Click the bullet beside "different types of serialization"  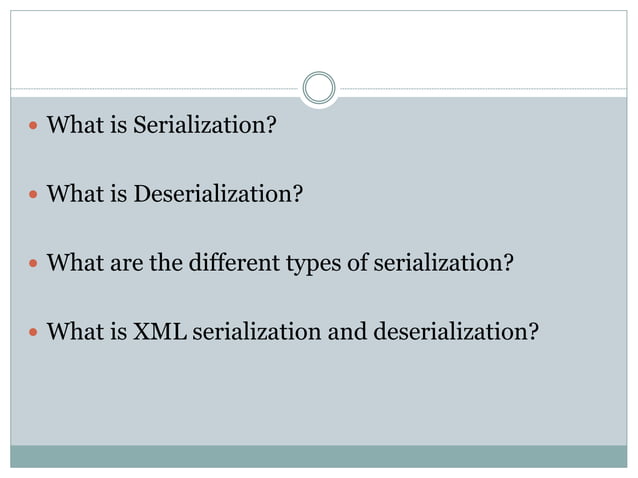pos(34,263)
